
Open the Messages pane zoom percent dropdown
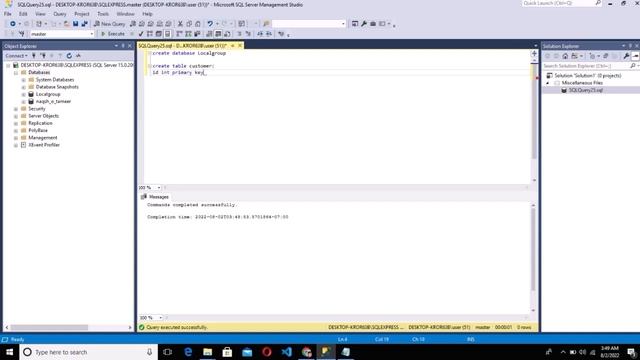[160, 318]
